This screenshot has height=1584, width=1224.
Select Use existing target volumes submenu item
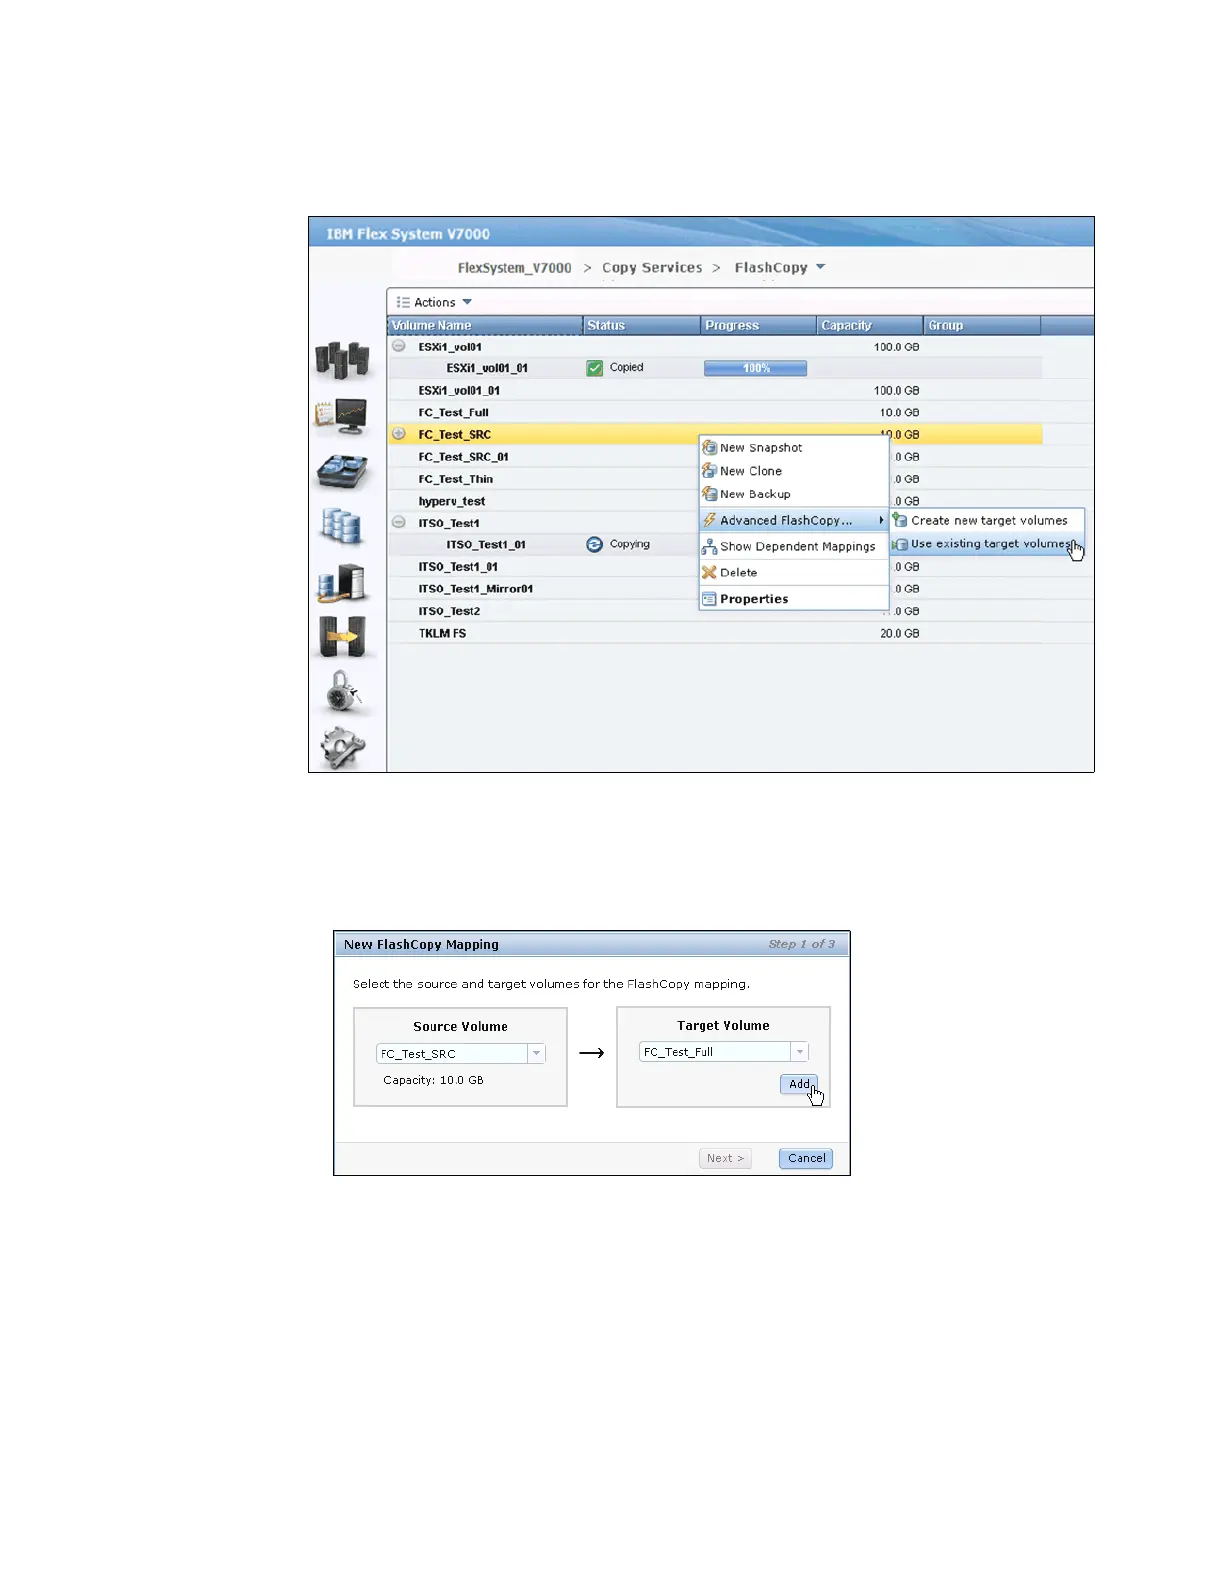point(987,544)
